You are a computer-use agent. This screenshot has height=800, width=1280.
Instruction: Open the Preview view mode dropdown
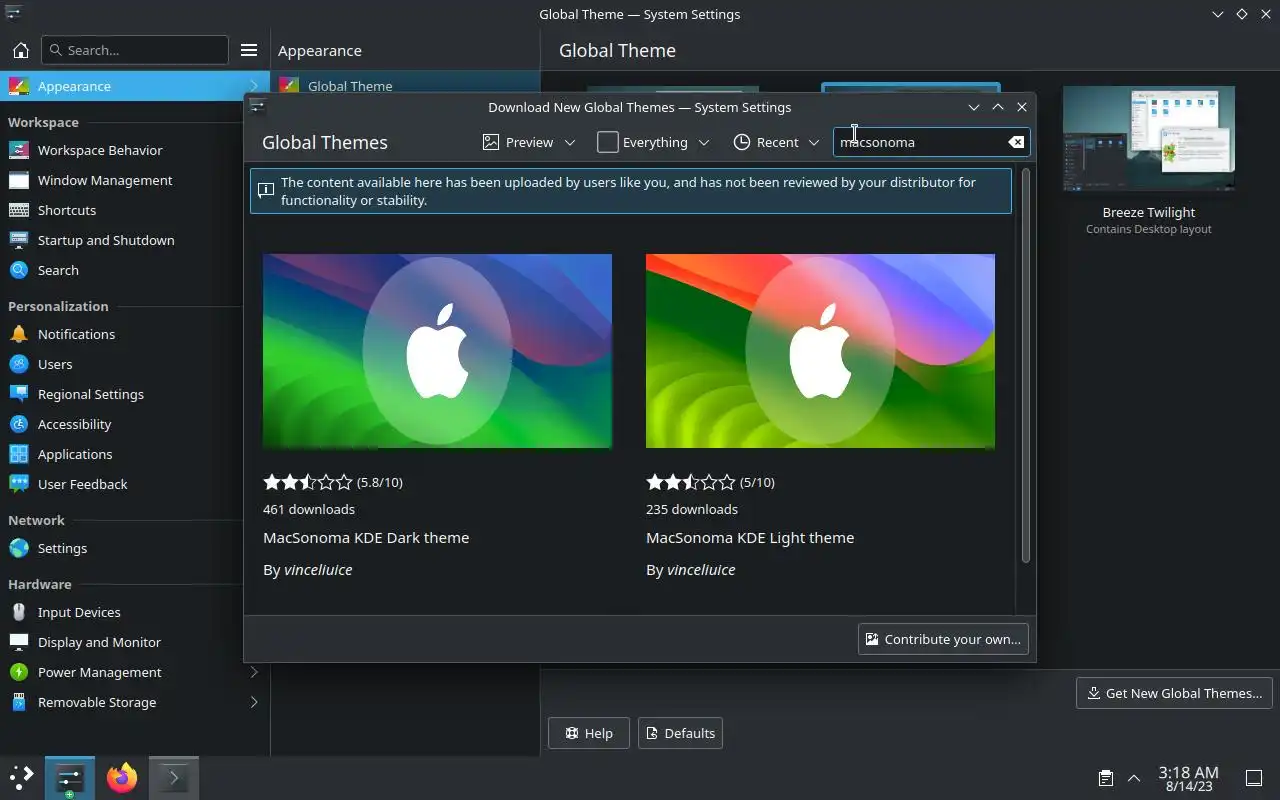[530, 142]
